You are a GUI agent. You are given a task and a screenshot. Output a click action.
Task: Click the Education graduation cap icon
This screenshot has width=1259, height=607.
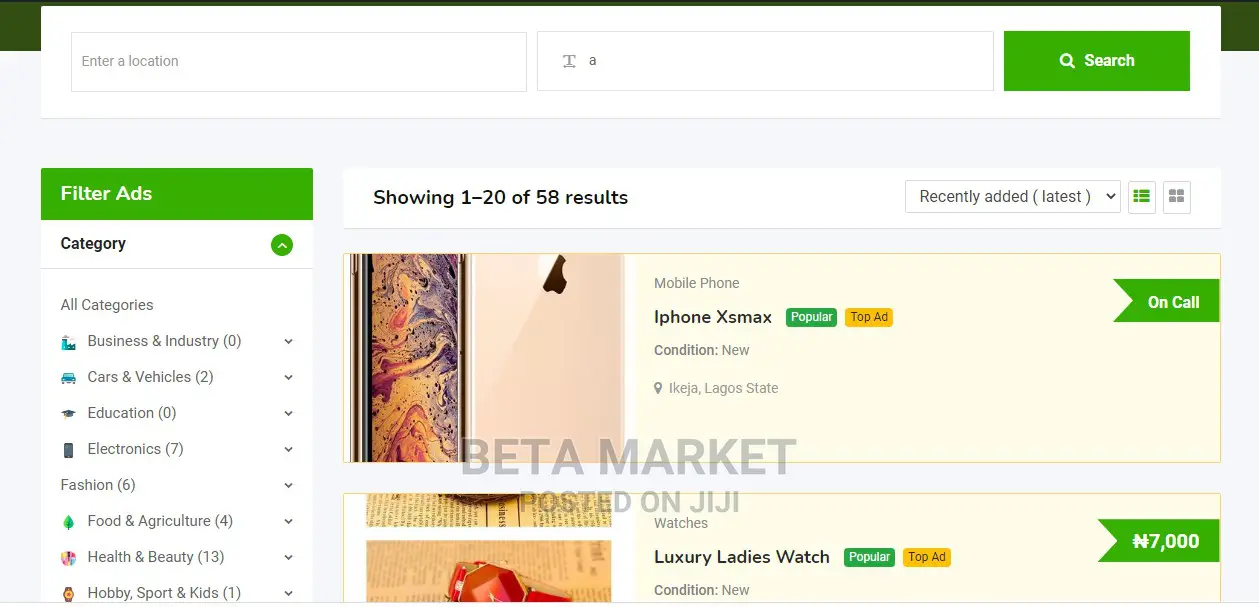pos(68,414)
